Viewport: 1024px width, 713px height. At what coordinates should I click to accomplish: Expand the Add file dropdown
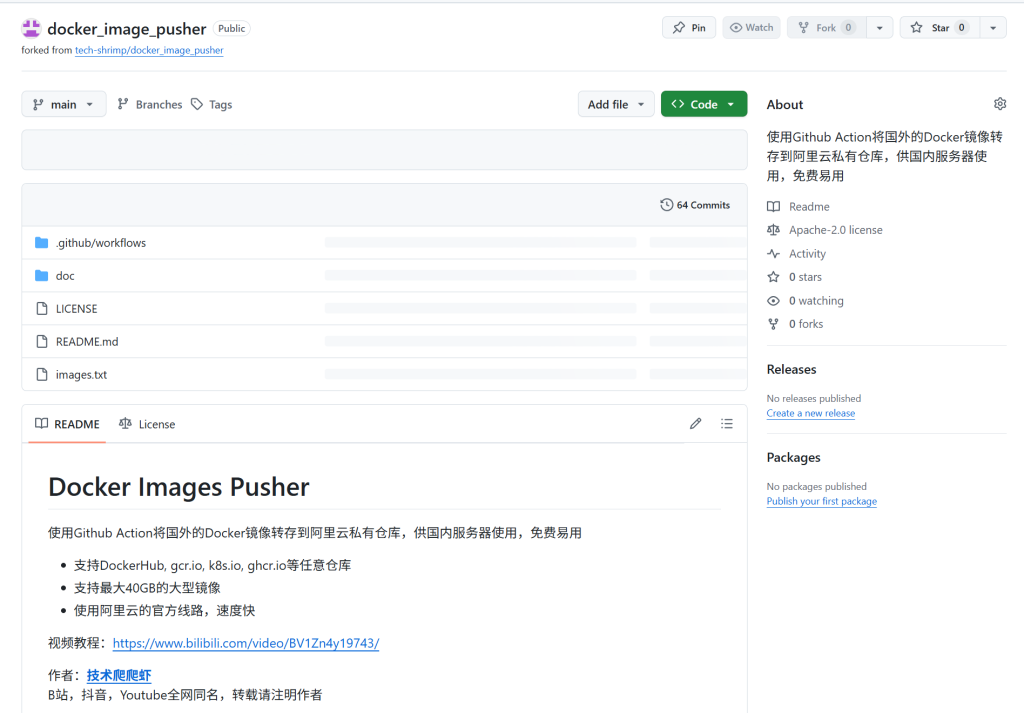coord(616,104)
